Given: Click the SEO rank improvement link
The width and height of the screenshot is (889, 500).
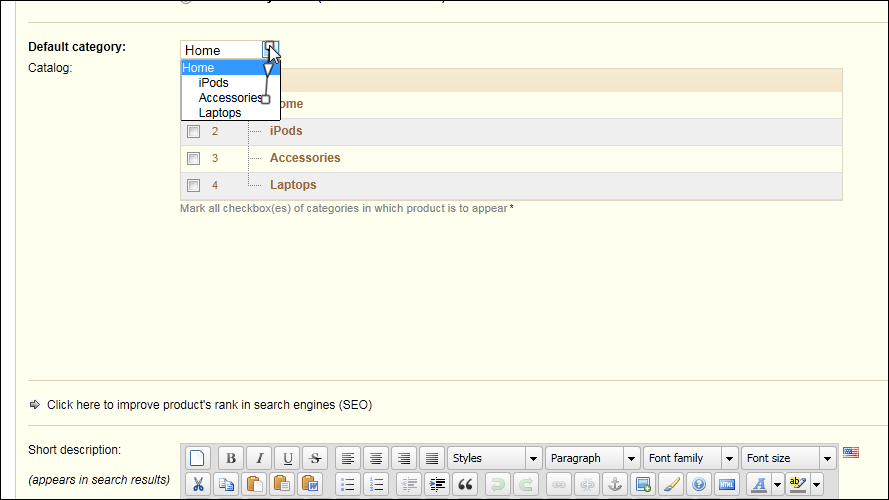Looking at the screenshot, I should click(209, 405).
